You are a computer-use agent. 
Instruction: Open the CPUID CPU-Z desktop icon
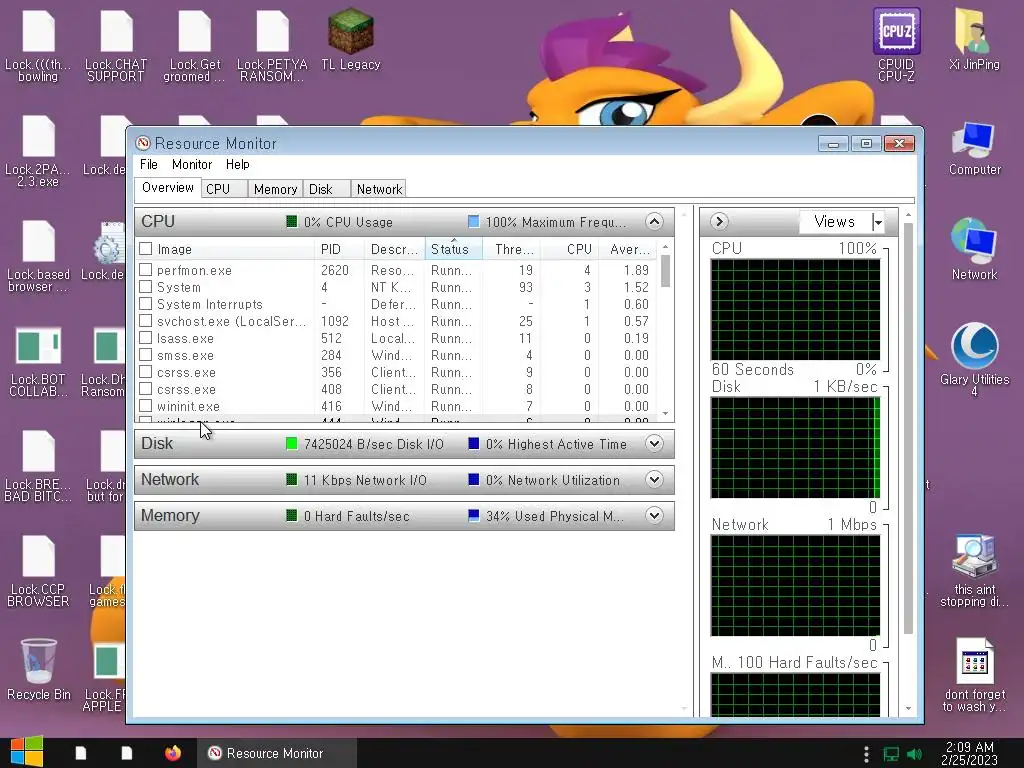point(896,44)
